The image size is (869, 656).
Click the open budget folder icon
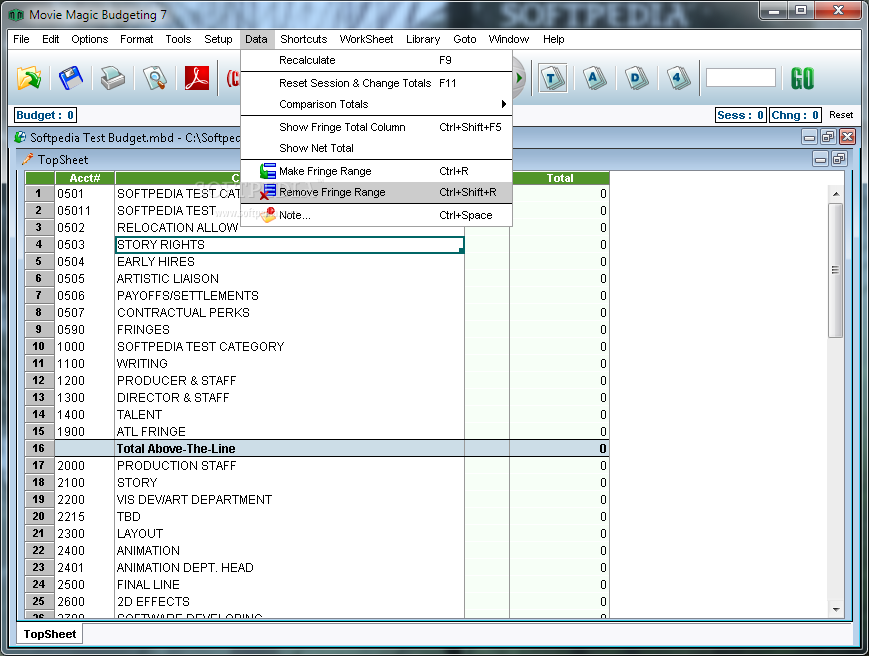(29, 78)
